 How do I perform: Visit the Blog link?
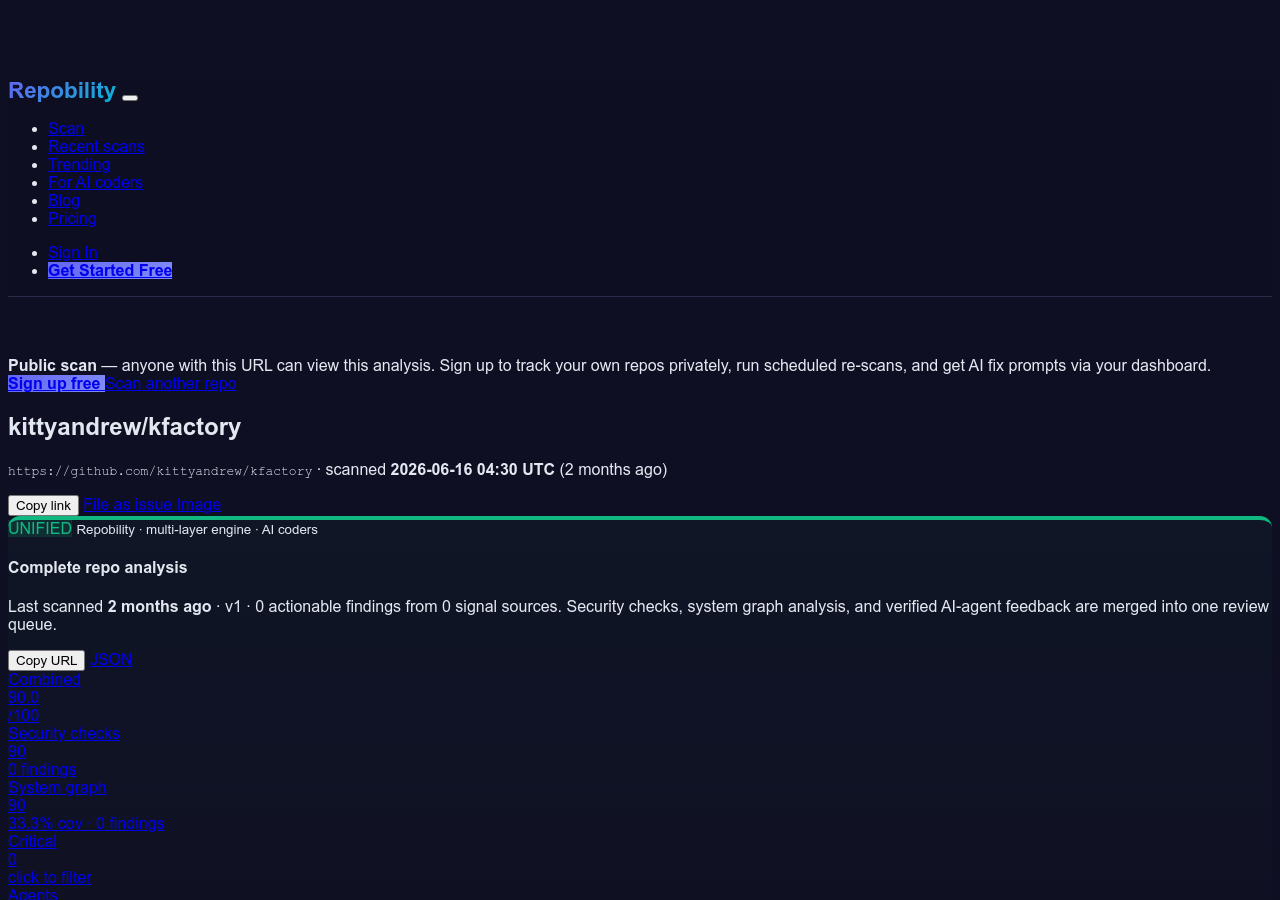click(64, 200)
